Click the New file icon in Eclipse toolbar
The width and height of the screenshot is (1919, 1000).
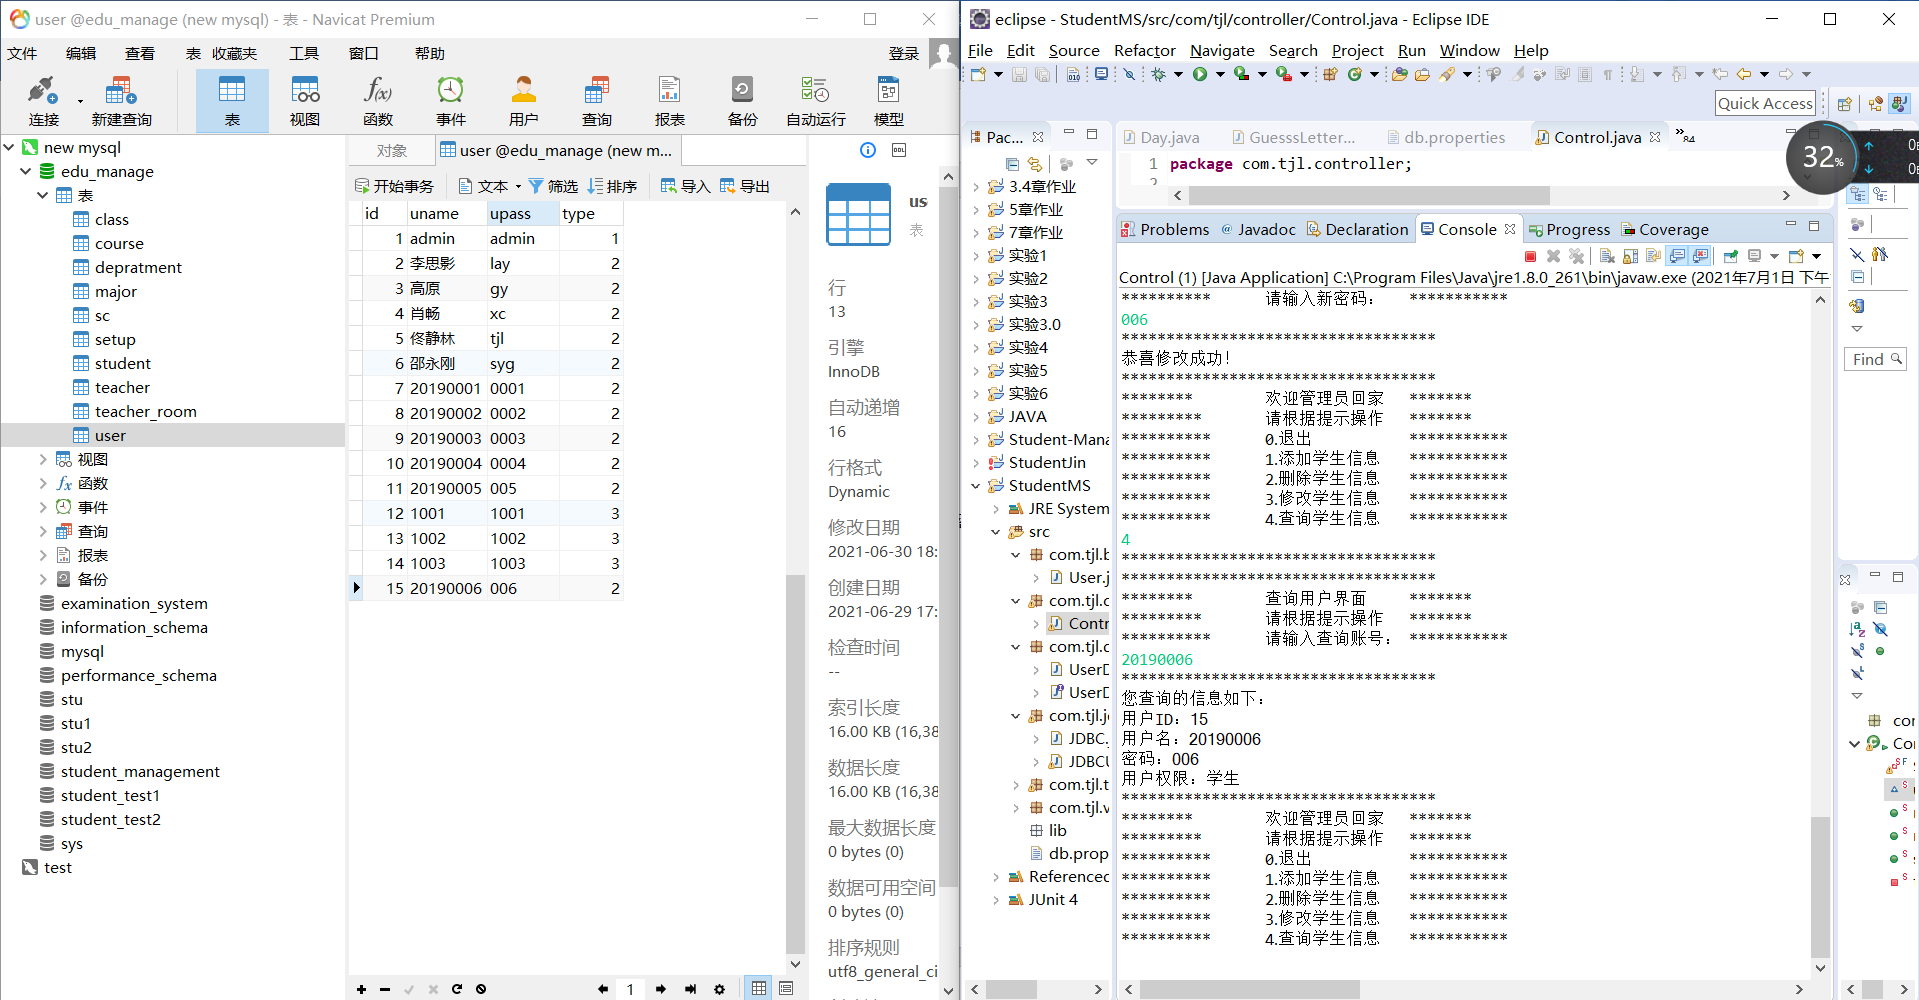pyautogui.click(x=978, y=74)
